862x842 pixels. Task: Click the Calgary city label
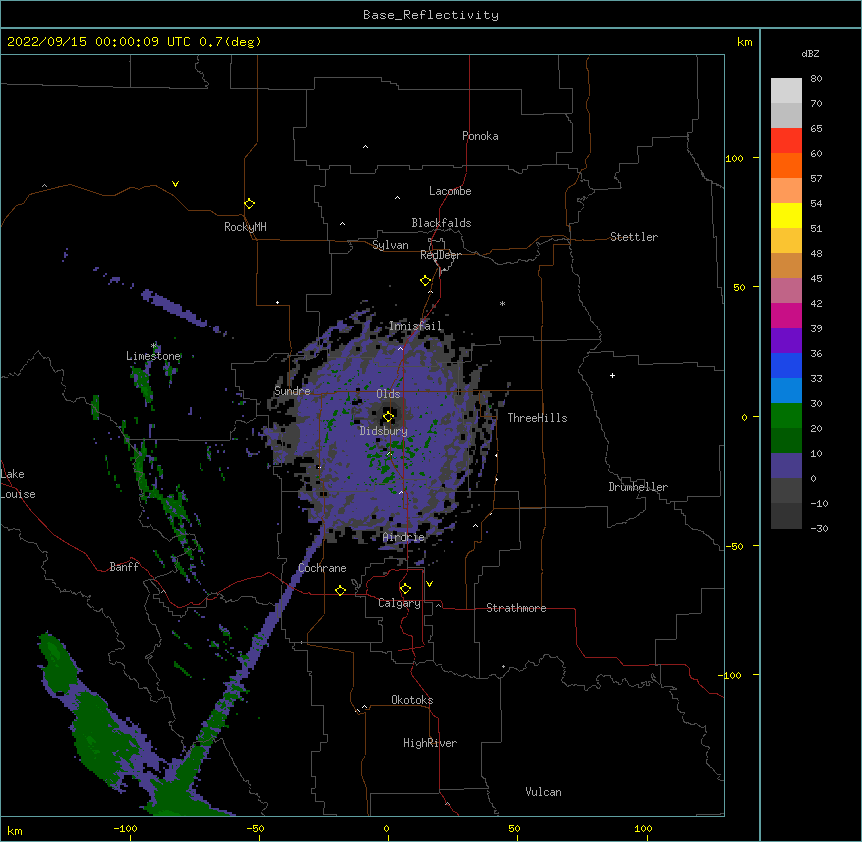coord(399,603)
